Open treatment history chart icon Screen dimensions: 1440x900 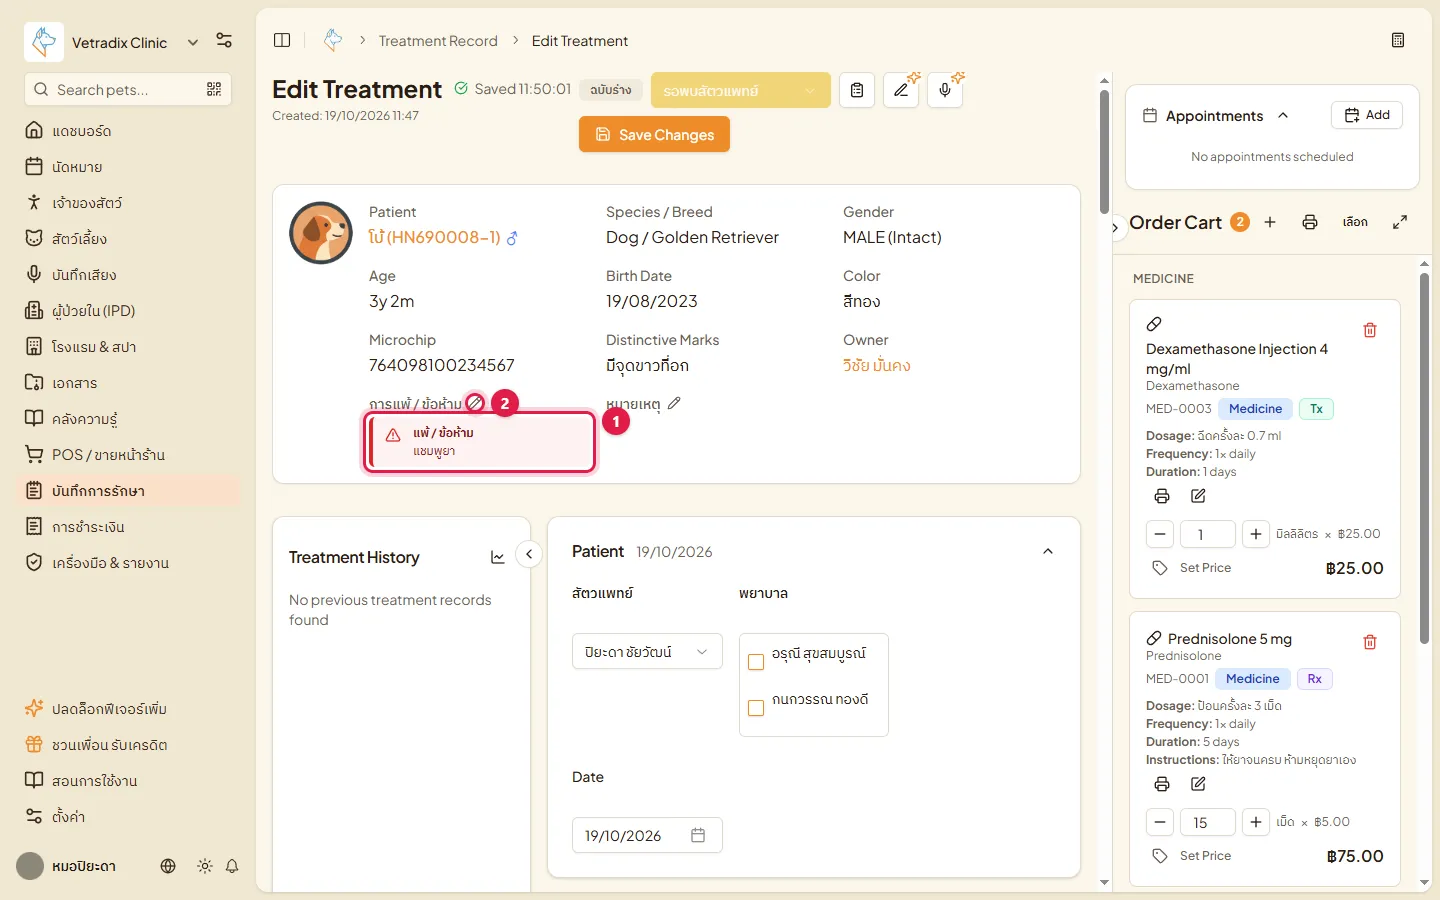click(x=498, y=557)
